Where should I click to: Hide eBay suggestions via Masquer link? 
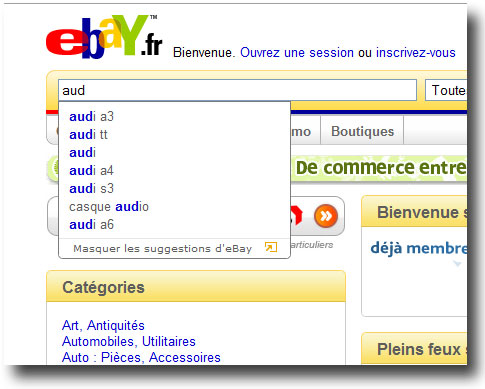coord(162,249)
